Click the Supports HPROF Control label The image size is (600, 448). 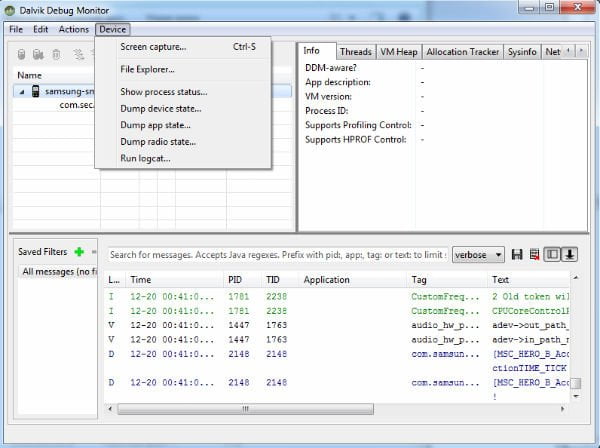(355, 140)
